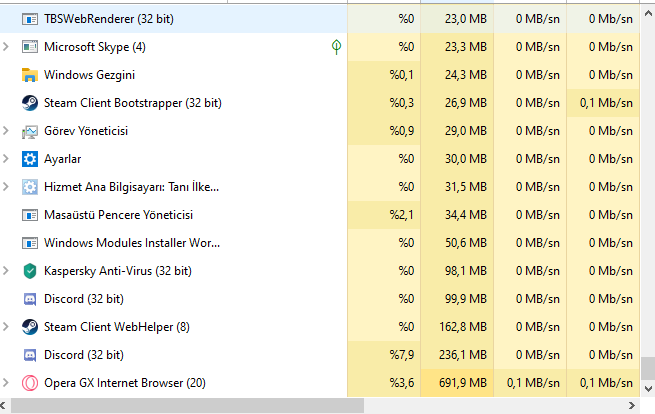The width and height of the screenshot is (655, 414).
Task: Expand Opera GX Internet Browser (20) group
Action: click(x=6, y=383)
